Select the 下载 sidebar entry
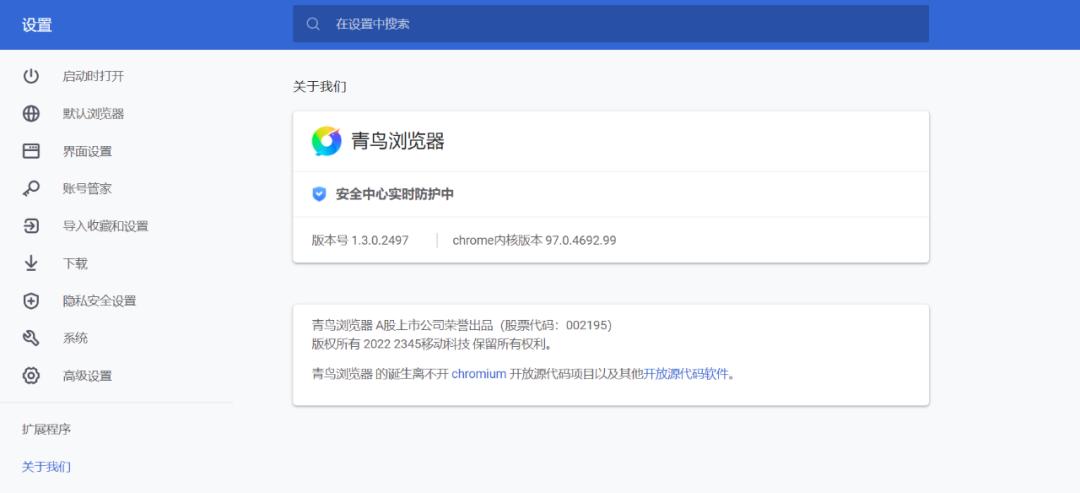 pyautogui.click(x=75, y=263)
